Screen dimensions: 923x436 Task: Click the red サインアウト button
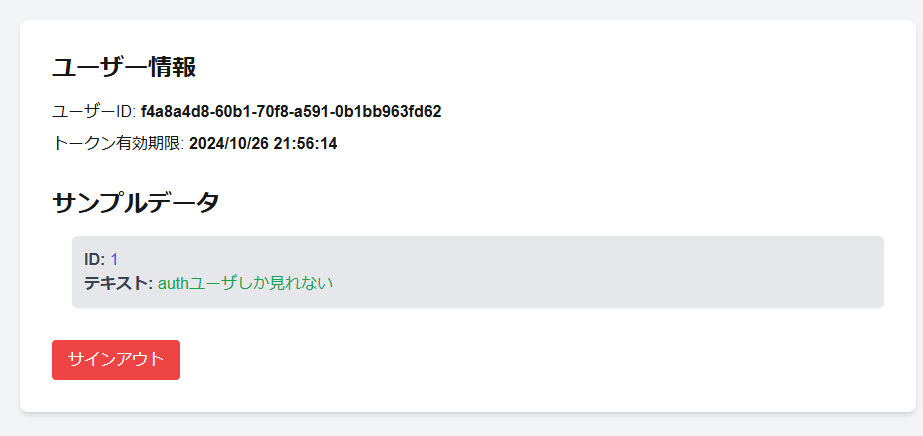(x=115, y=360)
